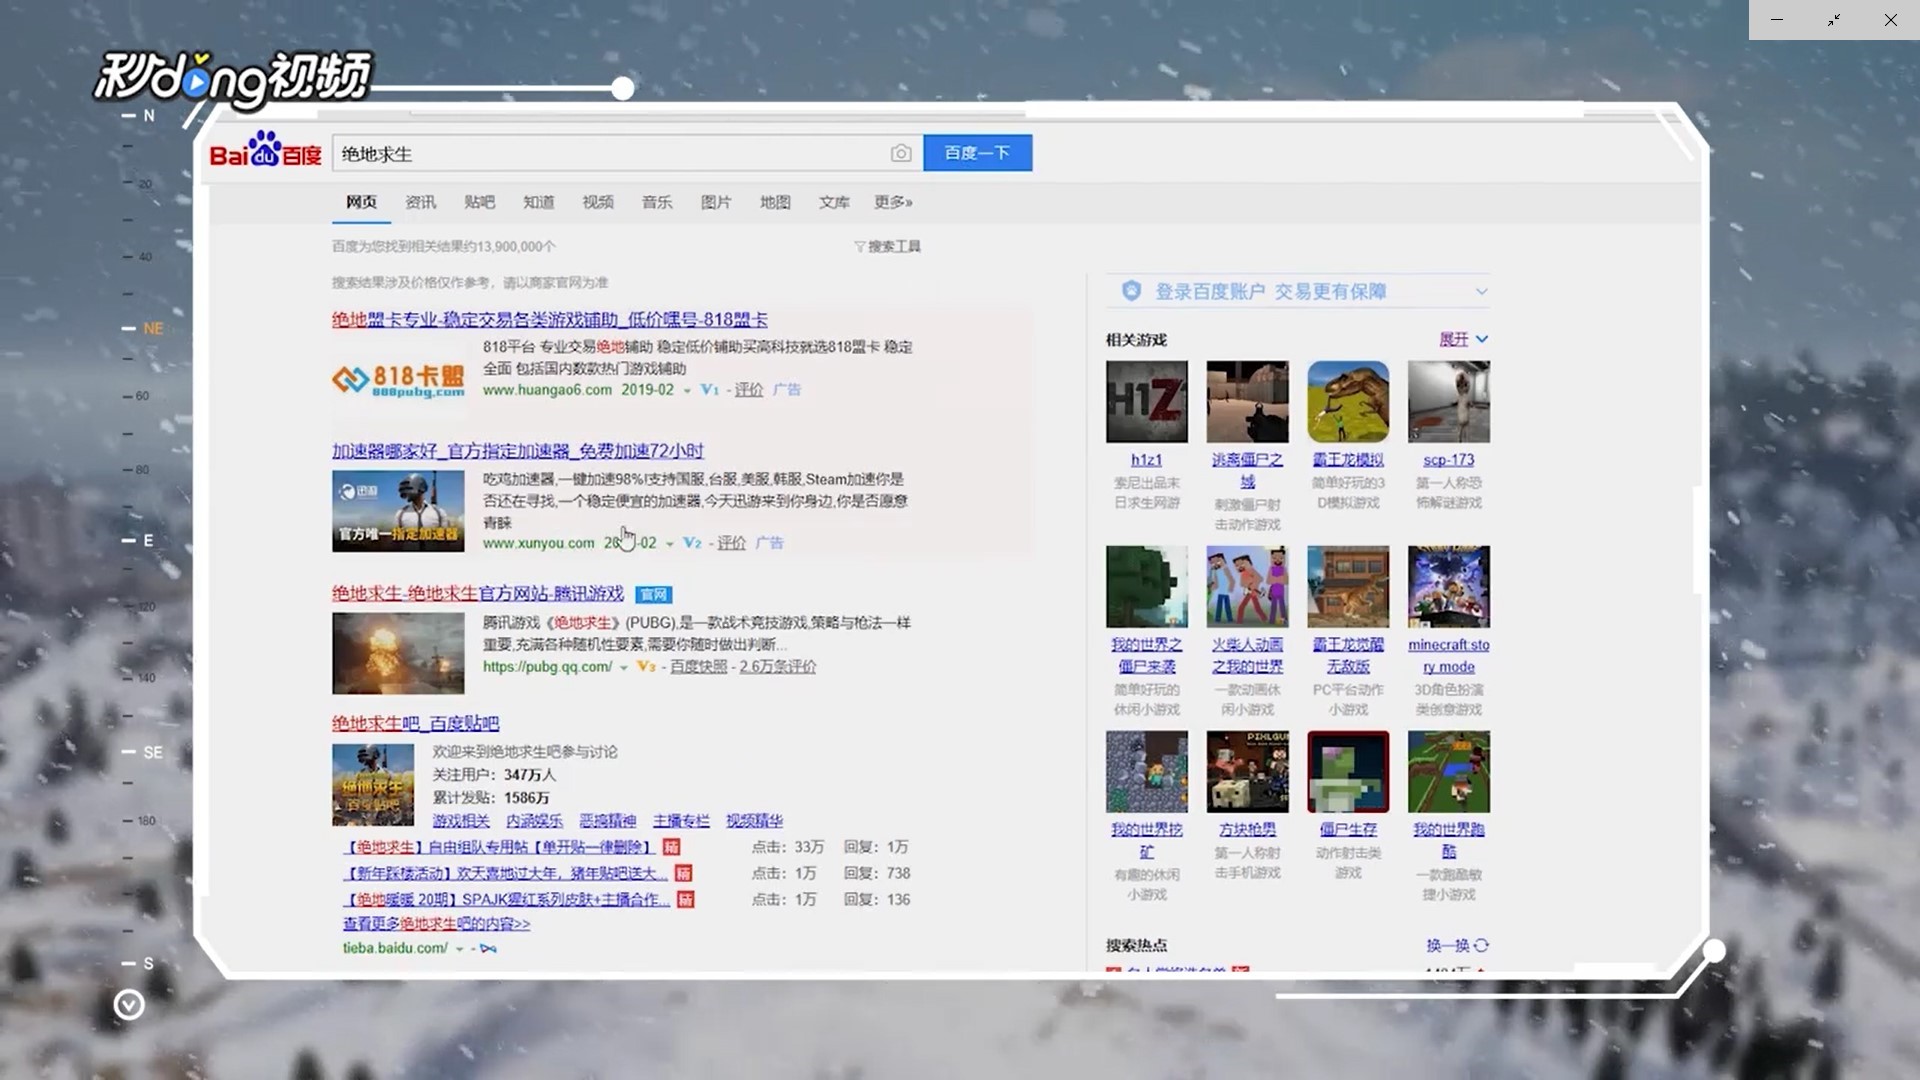Image resolution: width=1920 pixels, height=1080 pixels.
Task: Open minecraft story mode game icon
Action: 1448,587
